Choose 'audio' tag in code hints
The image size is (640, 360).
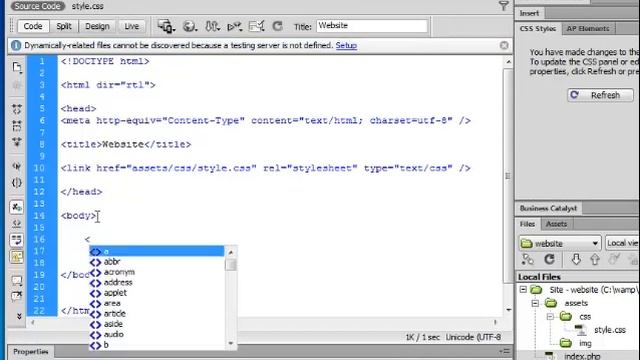pyautogui.click(x=157, y=335)
